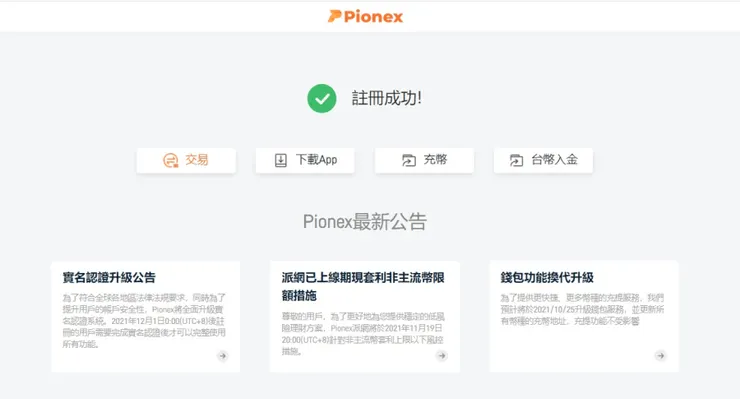
Task: Open the 實名認證升級公告 announcement title
Action: pyautogui.click(x=109, y=278)
